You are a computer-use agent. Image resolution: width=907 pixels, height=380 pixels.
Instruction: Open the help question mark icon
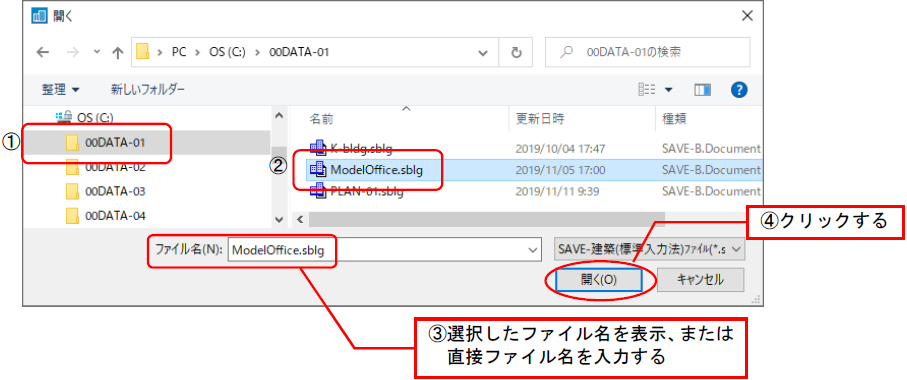[x=739, y=90]
